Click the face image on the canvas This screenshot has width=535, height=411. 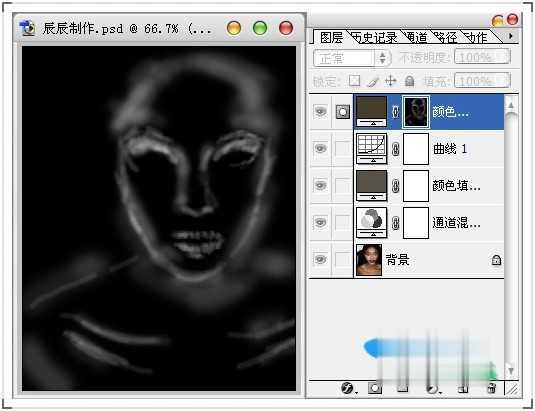point(159,218)
